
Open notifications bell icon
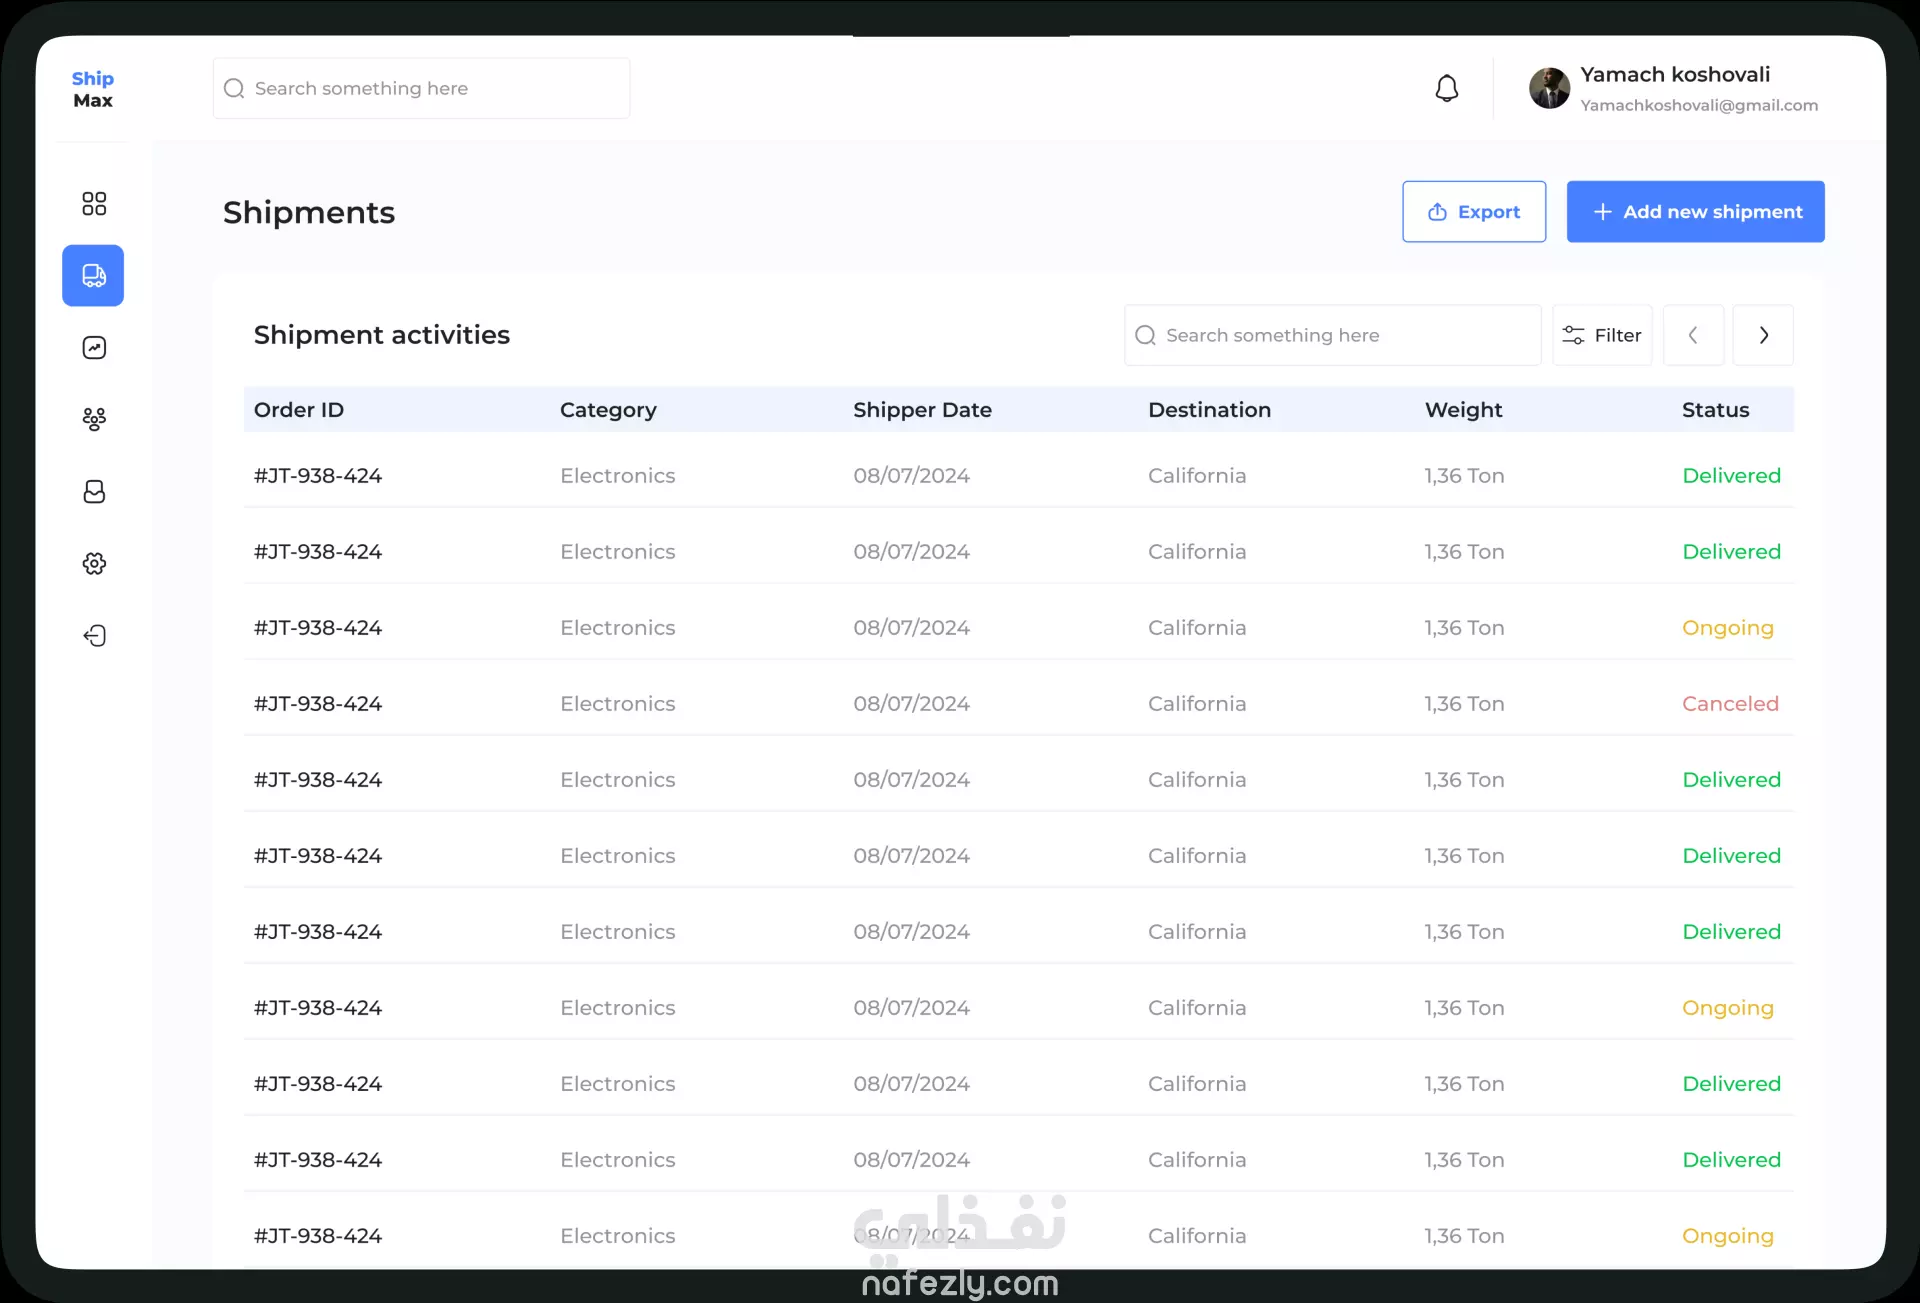(1446, 89)
